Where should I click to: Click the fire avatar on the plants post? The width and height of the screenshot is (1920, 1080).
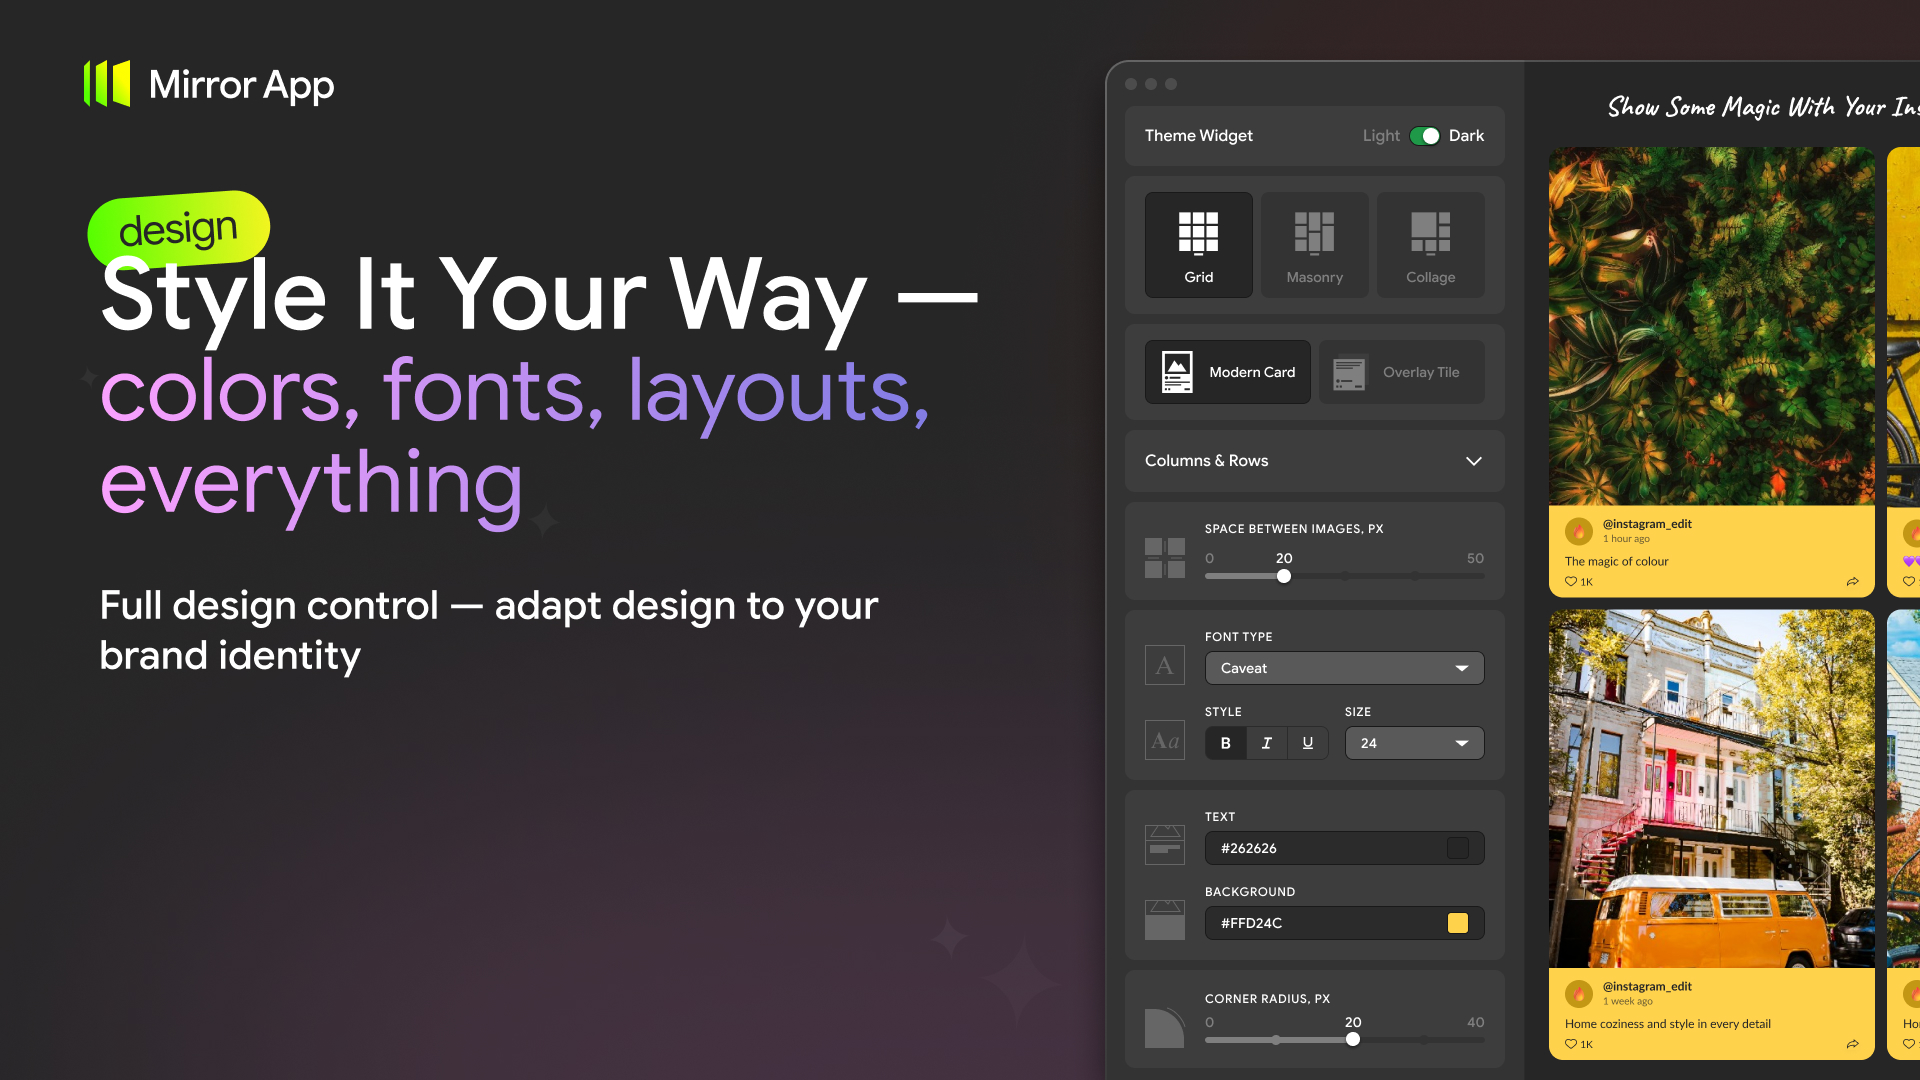[x=1578, y=530]
